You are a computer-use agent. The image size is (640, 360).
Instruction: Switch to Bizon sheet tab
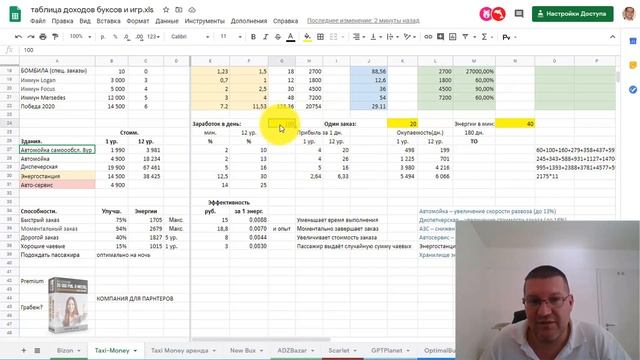(x=65, y=350)
